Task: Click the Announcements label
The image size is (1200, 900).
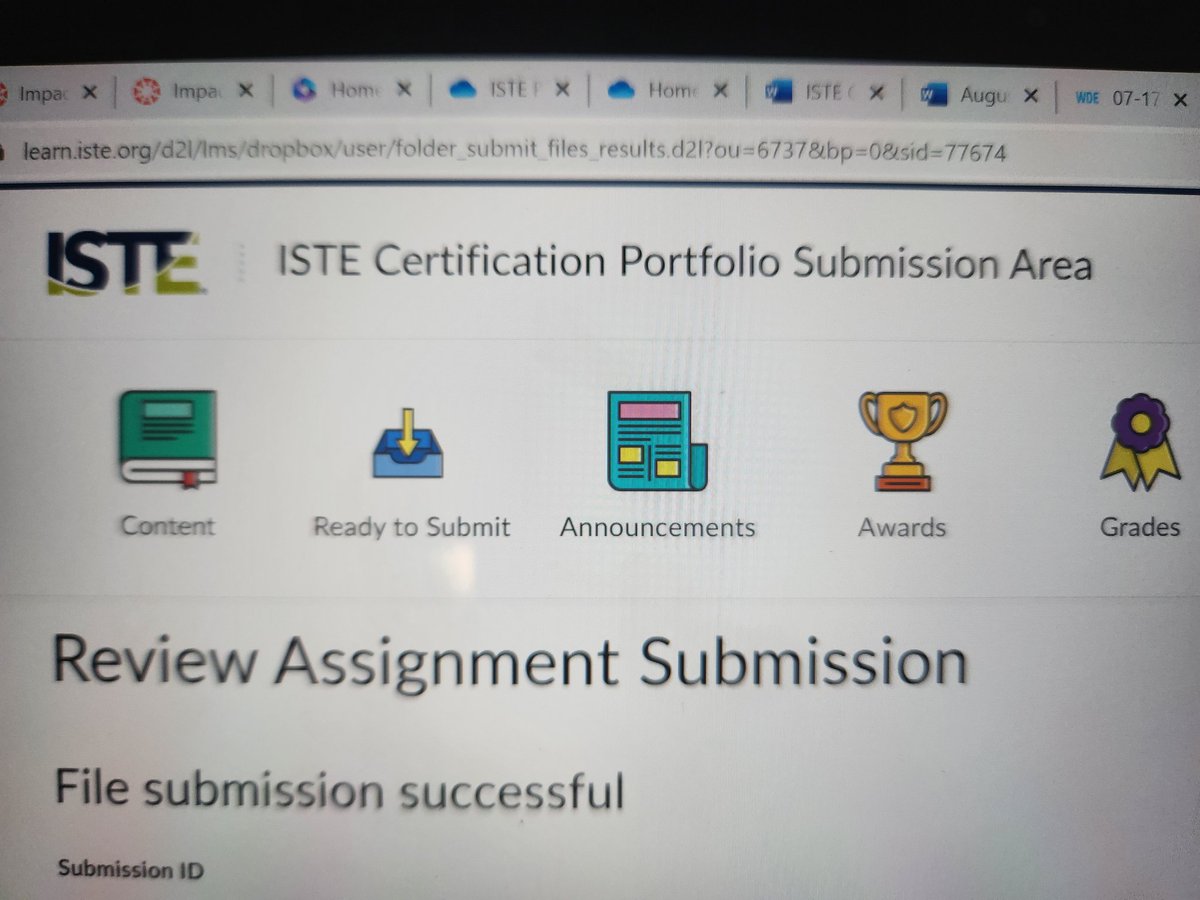Action: [657, 527]
